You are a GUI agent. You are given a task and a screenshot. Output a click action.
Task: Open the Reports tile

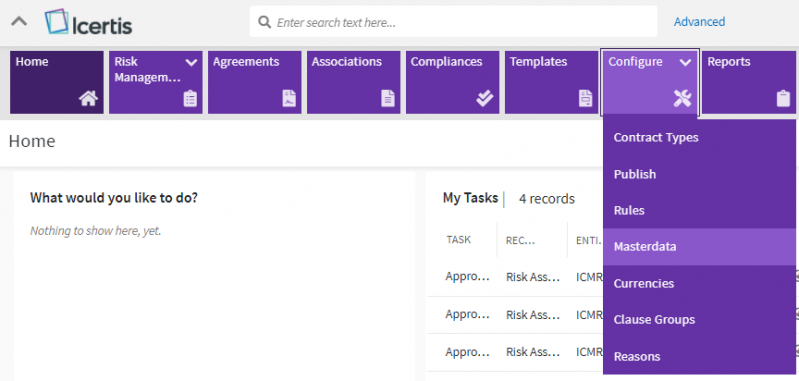pyautogui.click(x=749, y=82)
